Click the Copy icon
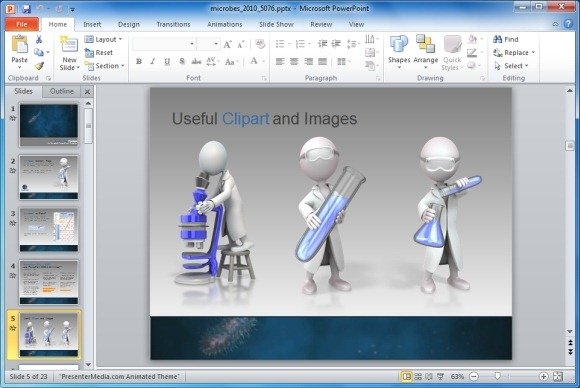This screenshot has height=388, width=580. pyautogui.click(x=39, y=53)
